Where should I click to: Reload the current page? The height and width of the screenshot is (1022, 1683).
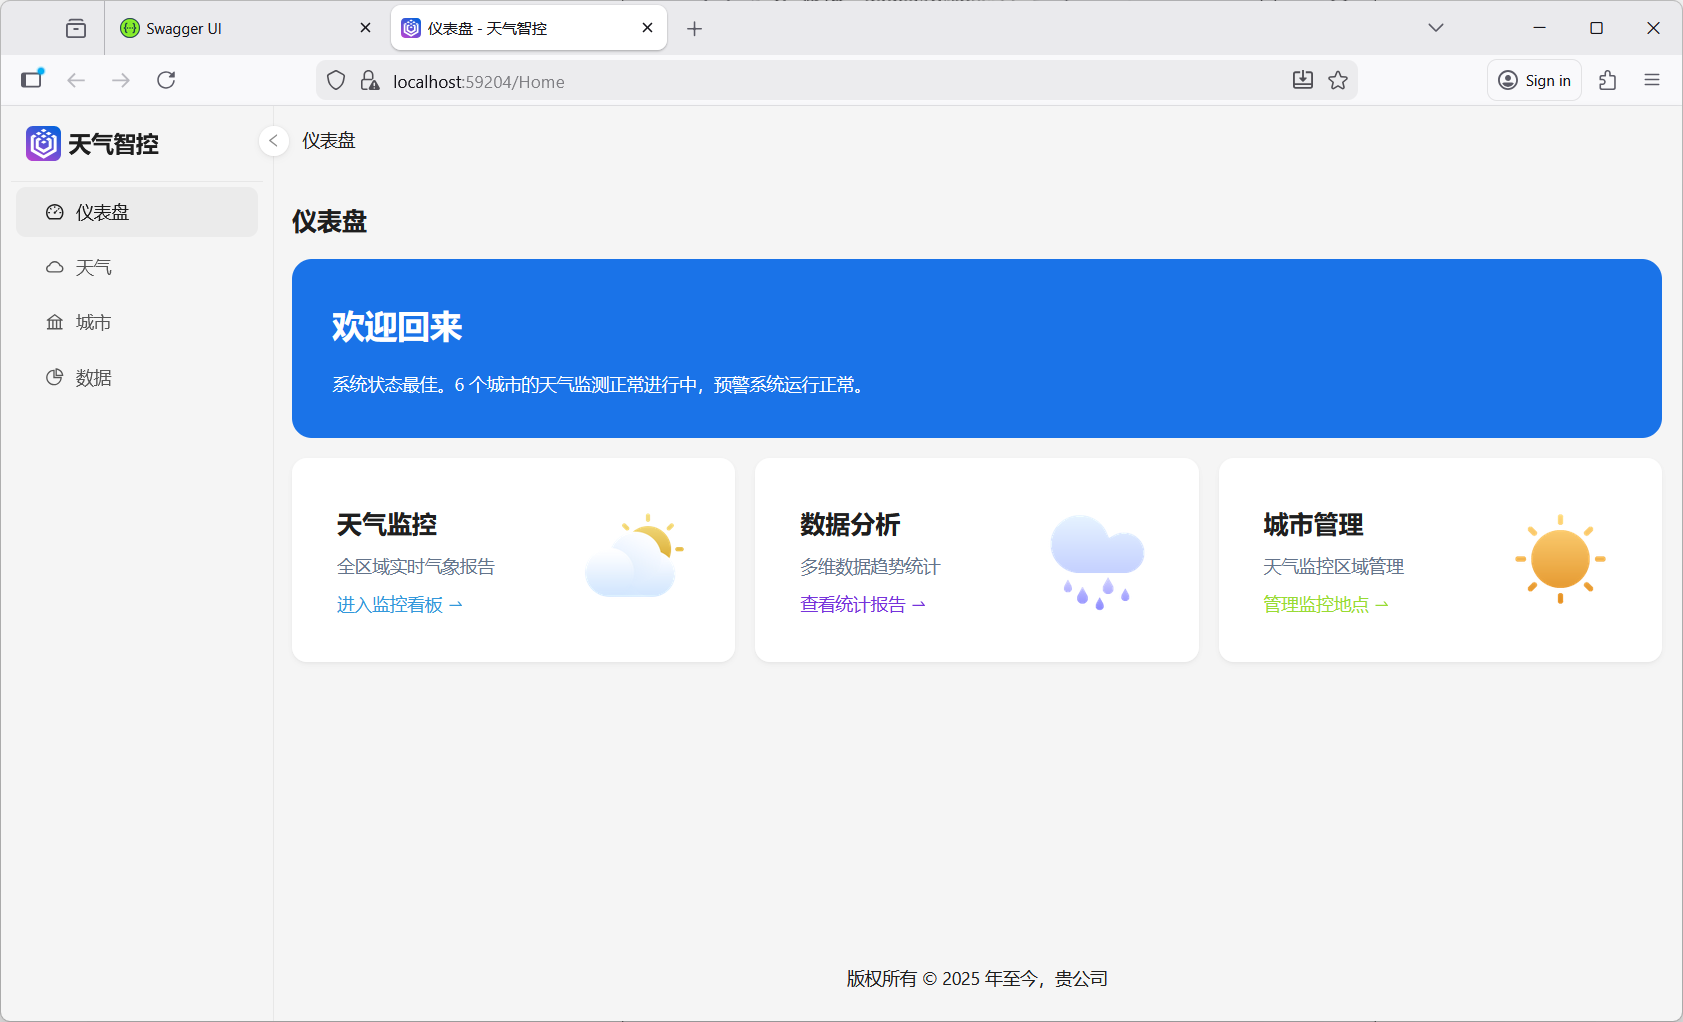click(166, 80)
